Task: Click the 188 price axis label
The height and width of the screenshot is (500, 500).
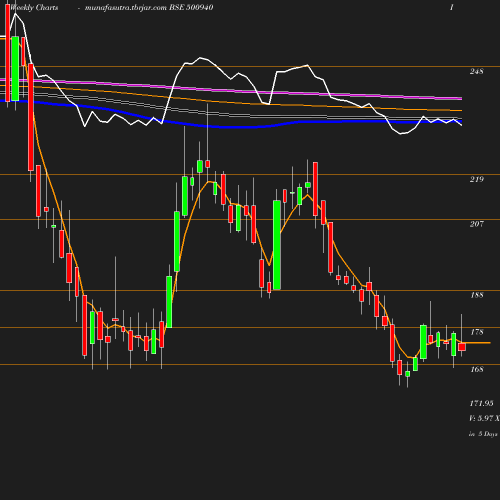Action: coord(476,295)
